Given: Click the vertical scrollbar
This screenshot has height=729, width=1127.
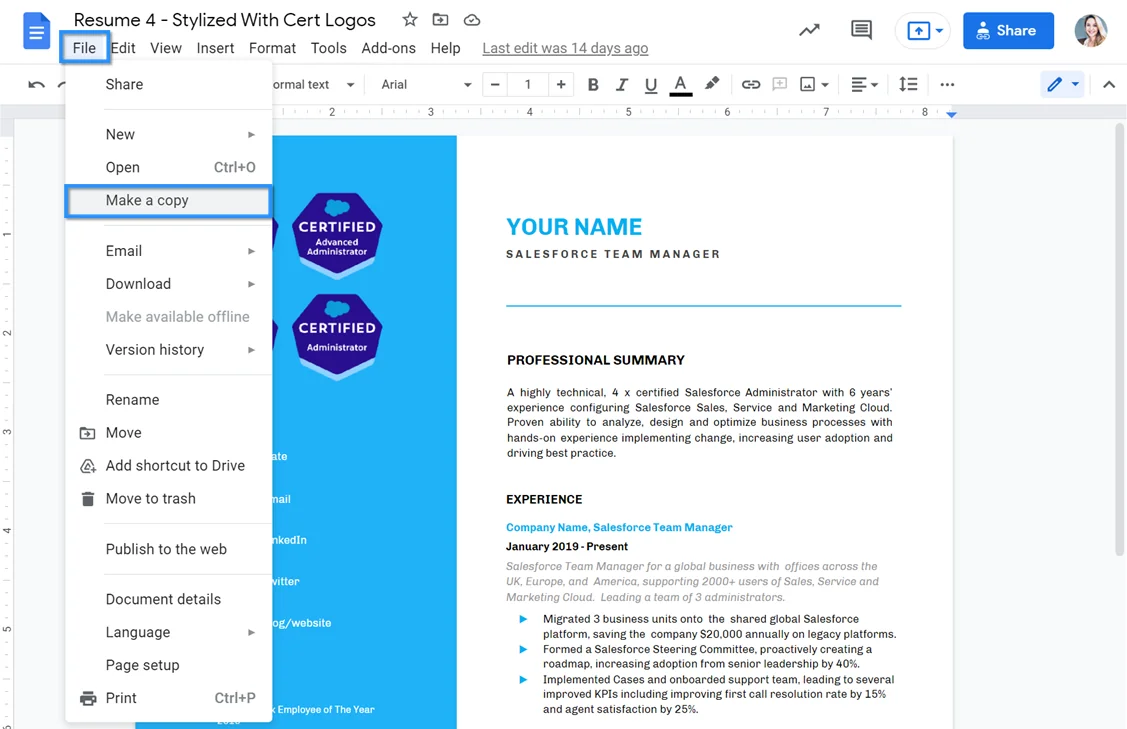Looking at the screenshot, I should [x=1119, y=338].
